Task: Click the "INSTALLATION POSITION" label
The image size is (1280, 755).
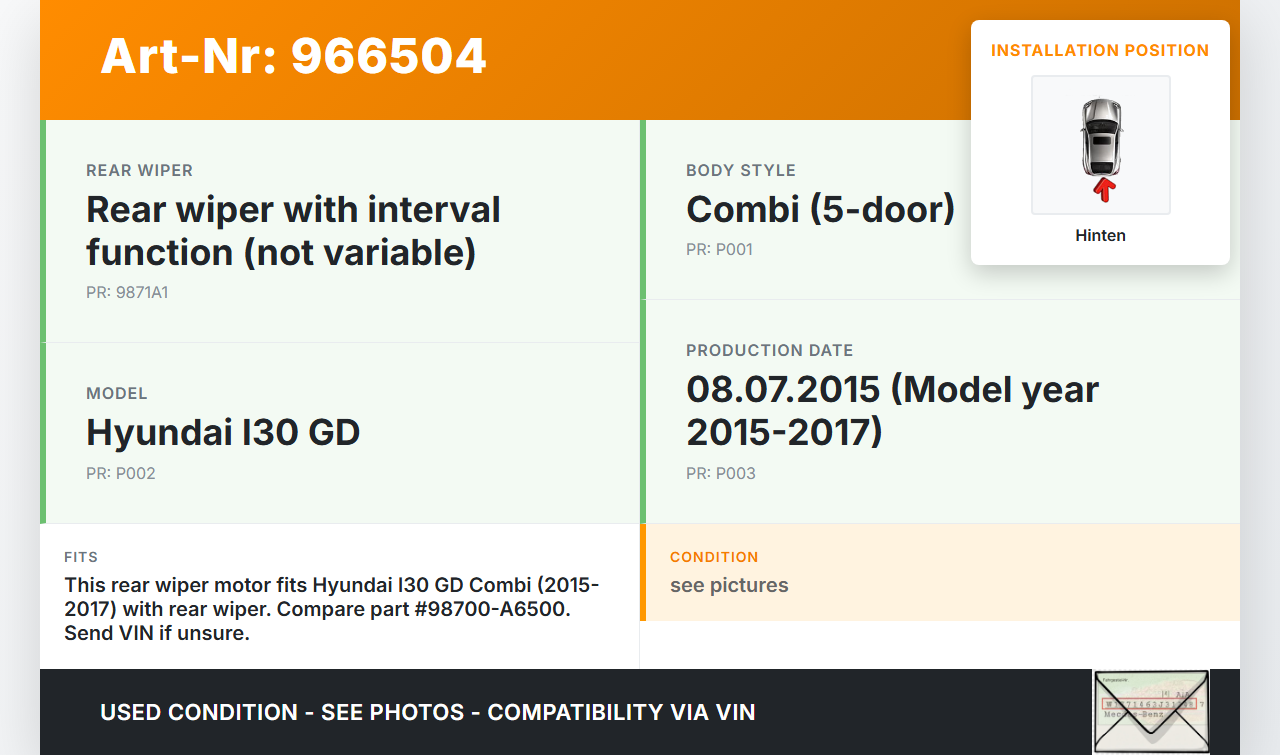Action: point(1100,50)
